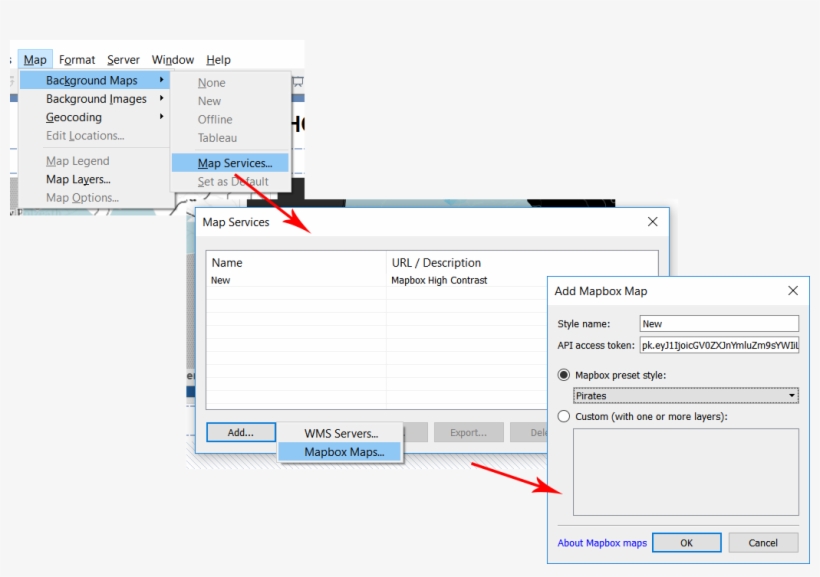Image resolution: width=820 pixels, height=577 pixels.
Task: Open the Window menu
Action: point(172,59)
